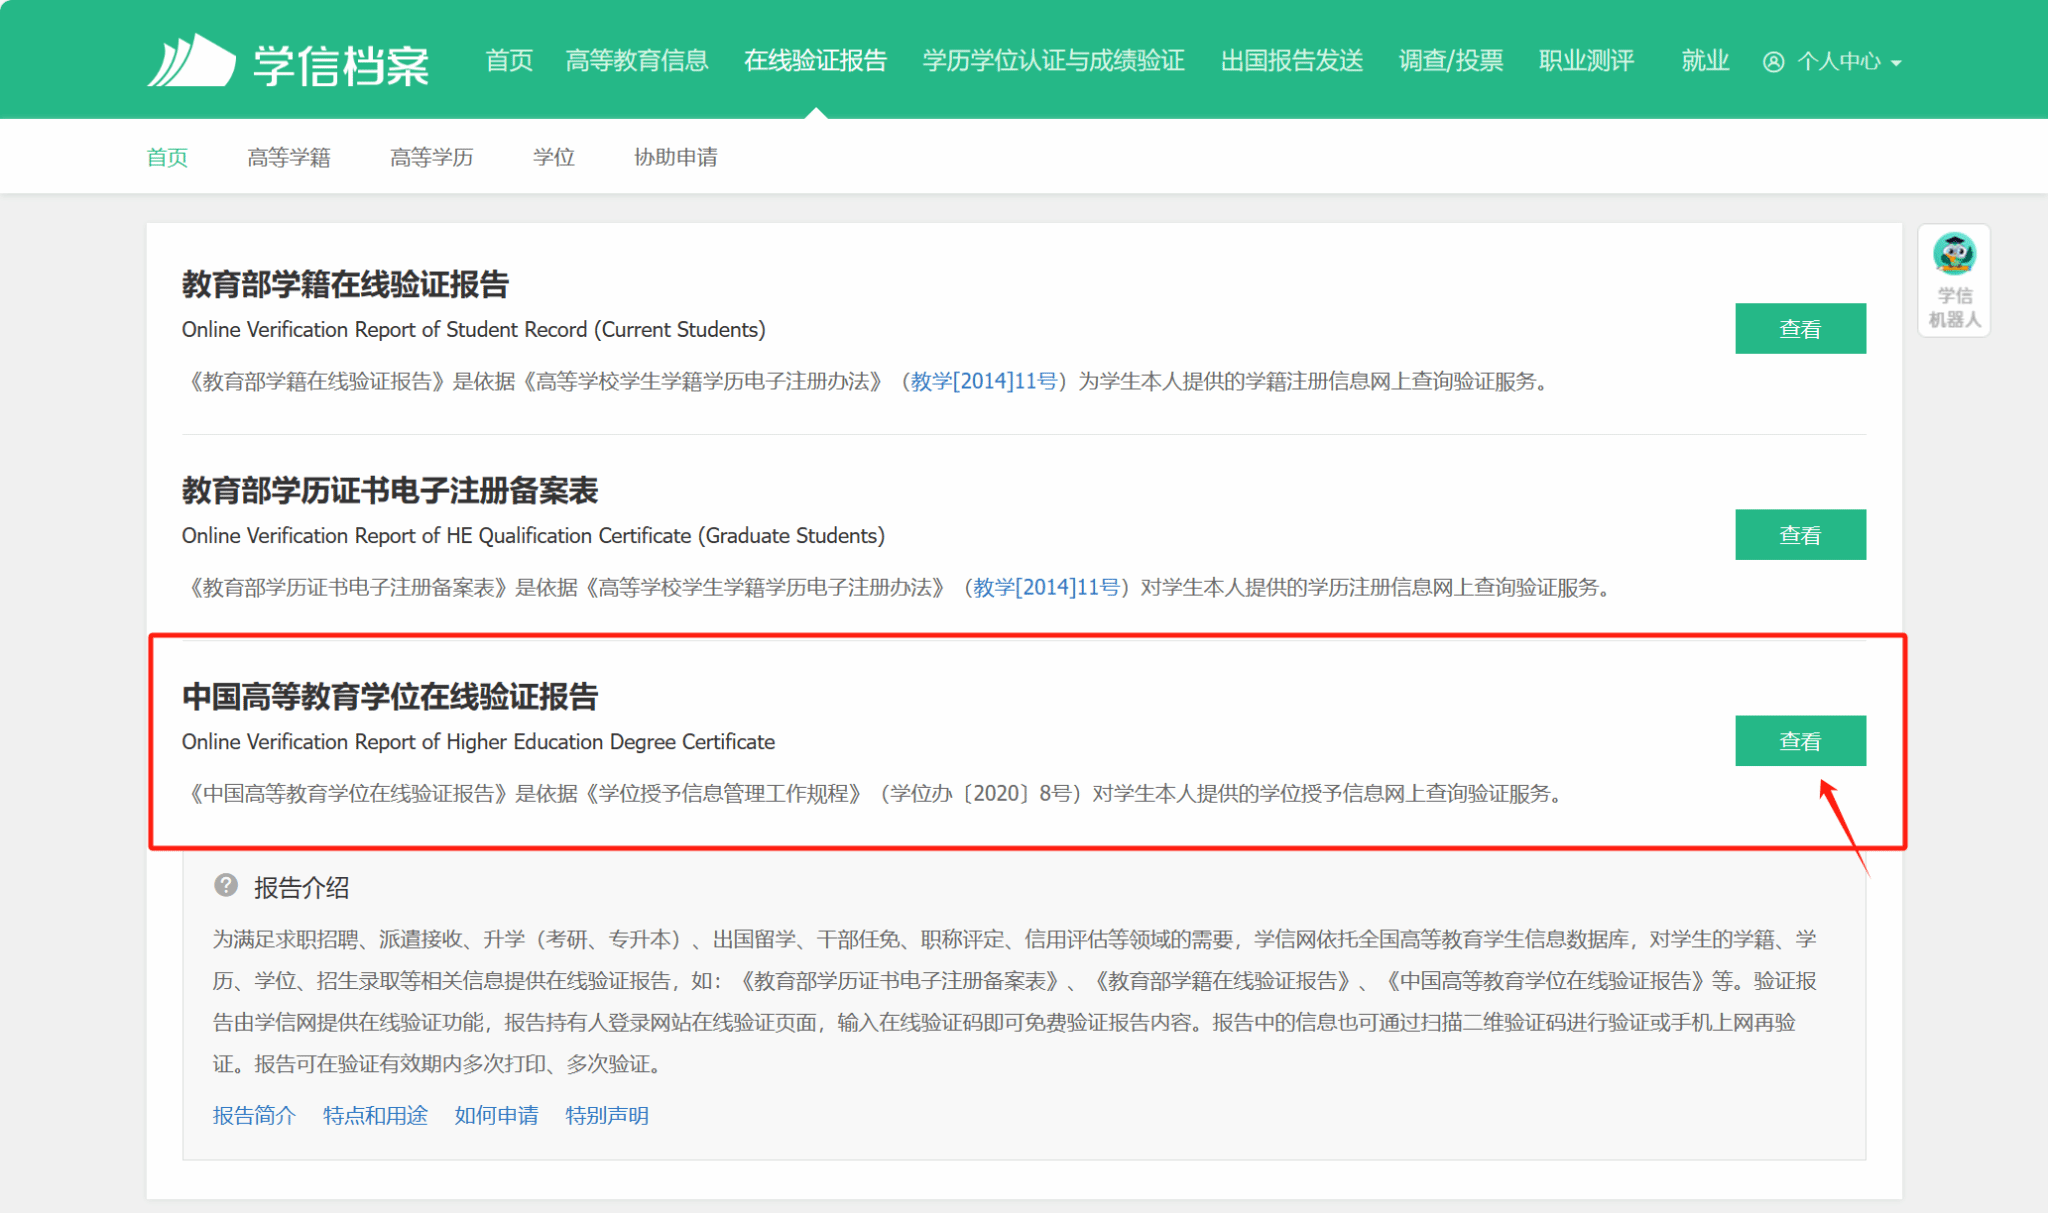Open 调查/投票 in the top navigation
The height and width of the screenshot is (1213, 2048).
coord(1451,61)
